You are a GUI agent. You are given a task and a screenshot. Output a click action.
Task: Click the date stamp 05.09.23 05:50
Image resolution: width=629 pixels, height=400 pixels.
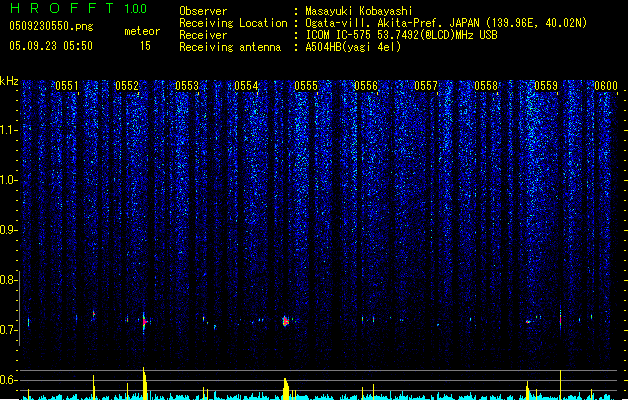(x=51, y=46)
